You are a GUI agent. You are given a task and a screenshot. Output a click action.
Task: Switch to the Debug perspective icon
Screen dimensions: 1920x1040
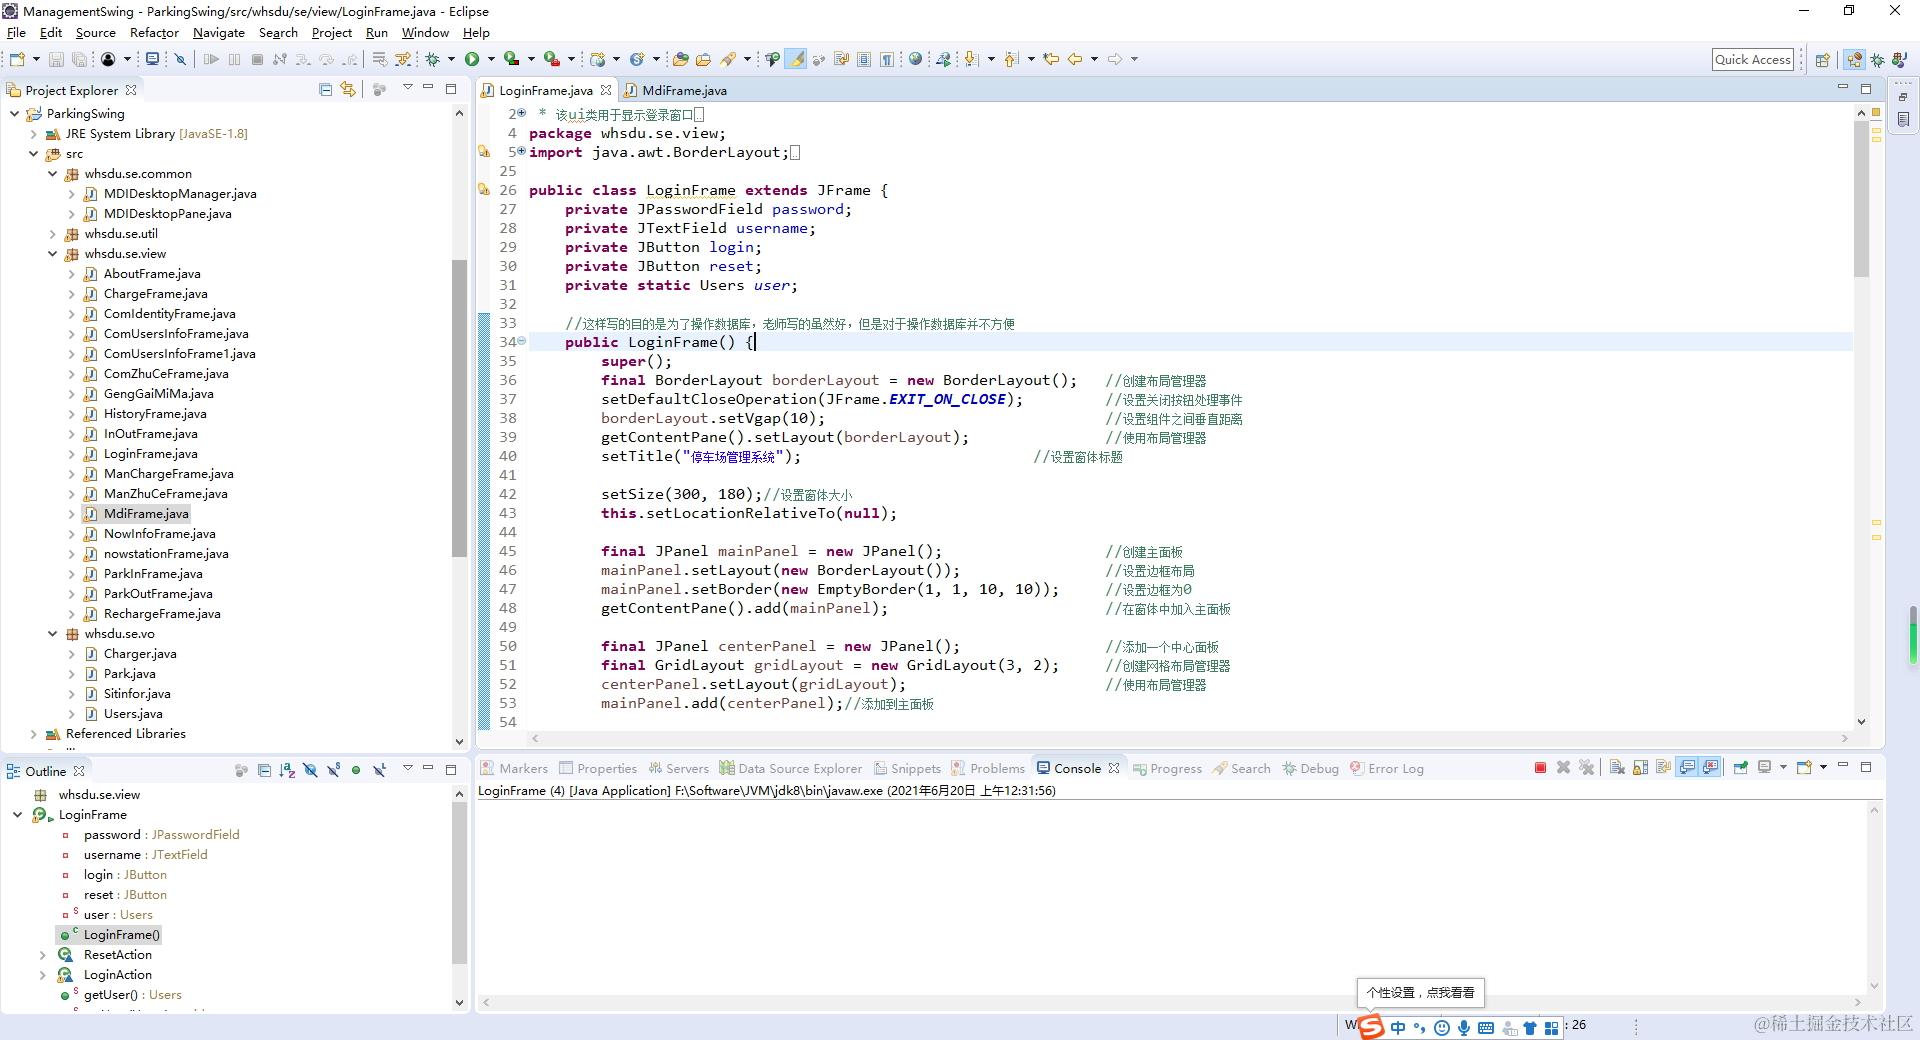coord(1877,60)
